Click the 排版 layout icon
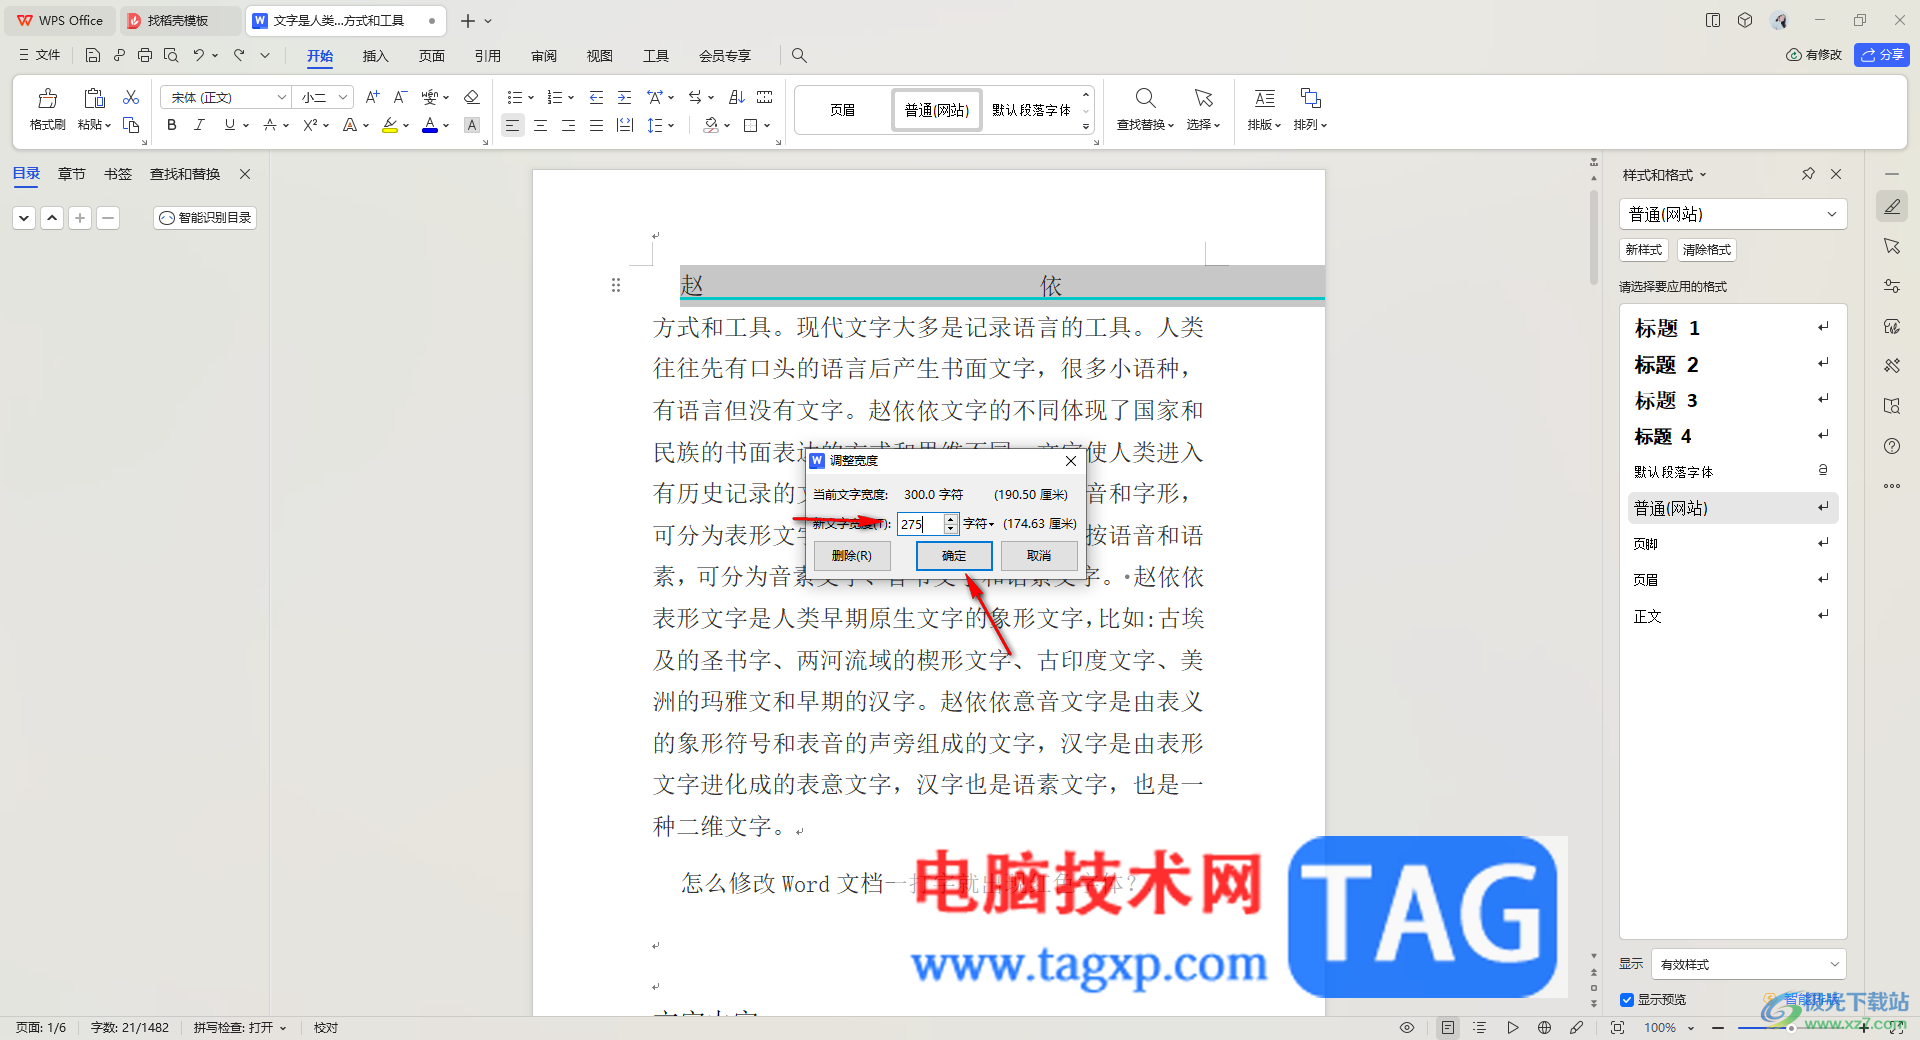 coord(1264,98)
